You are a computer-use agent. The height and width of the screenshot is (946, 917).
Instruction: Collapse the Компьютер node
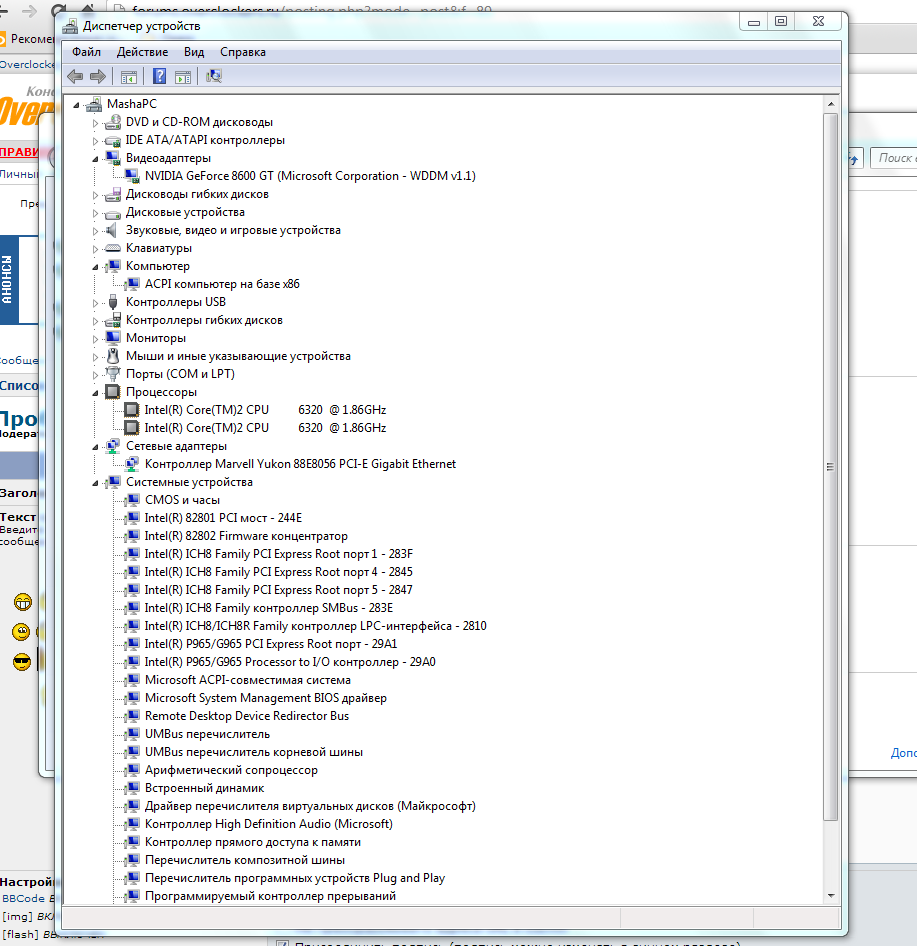click(x=95, y=267)
